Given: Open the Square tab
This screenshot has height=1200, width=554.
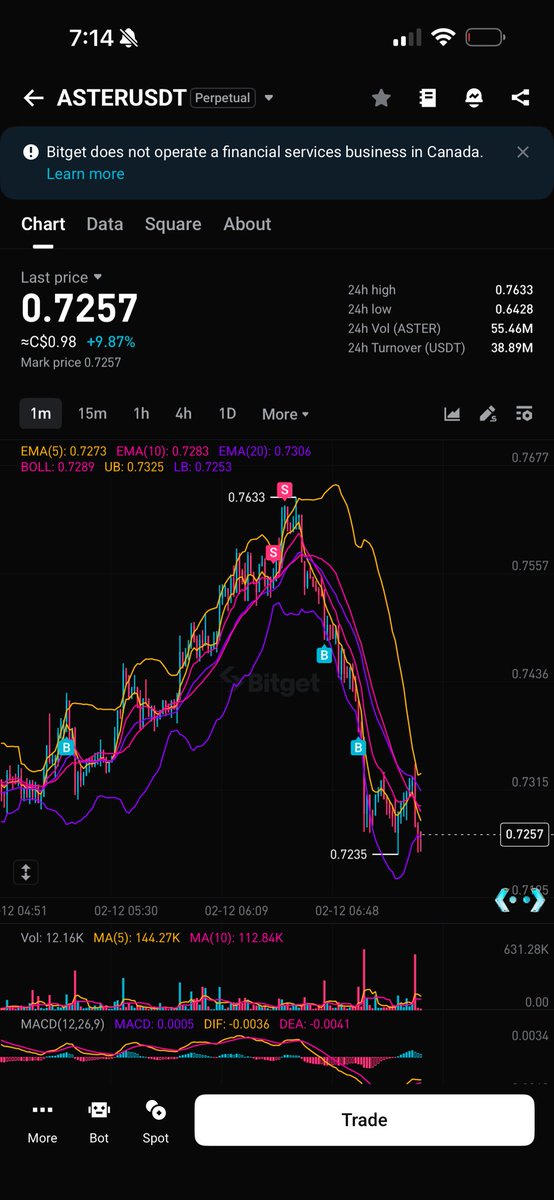Looking at the screenshot, I should pyautogui.click(x=173, y=224).
